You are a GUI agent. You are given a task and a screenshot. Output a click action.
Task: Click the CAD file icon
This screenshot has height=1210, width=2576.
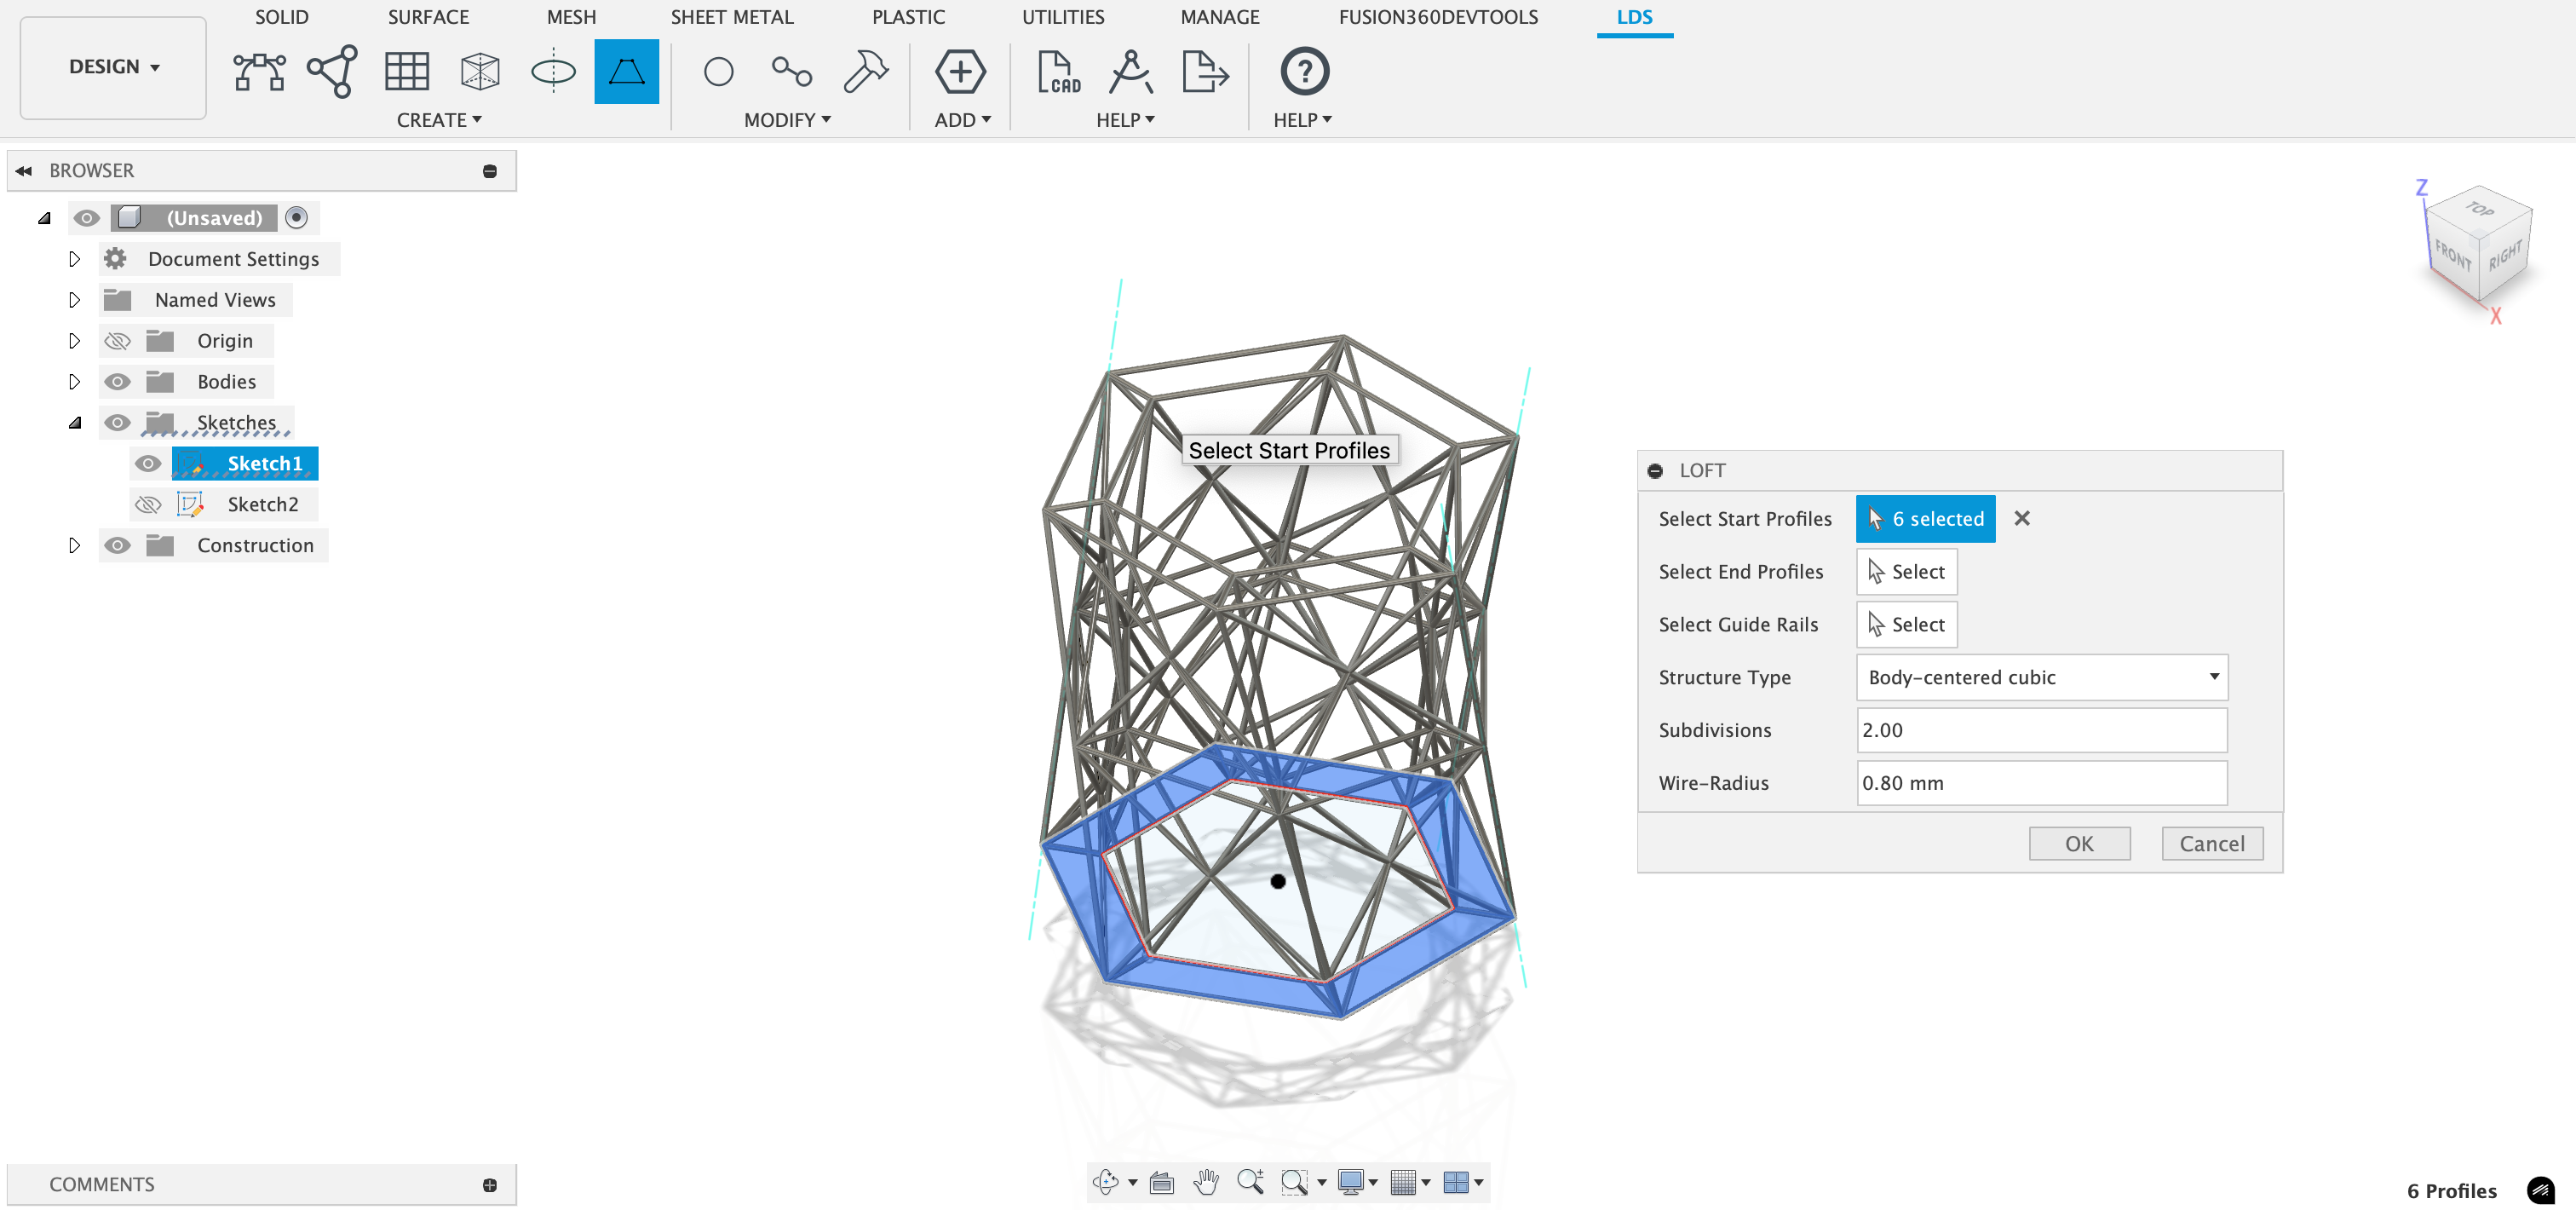click(1058, 71)
